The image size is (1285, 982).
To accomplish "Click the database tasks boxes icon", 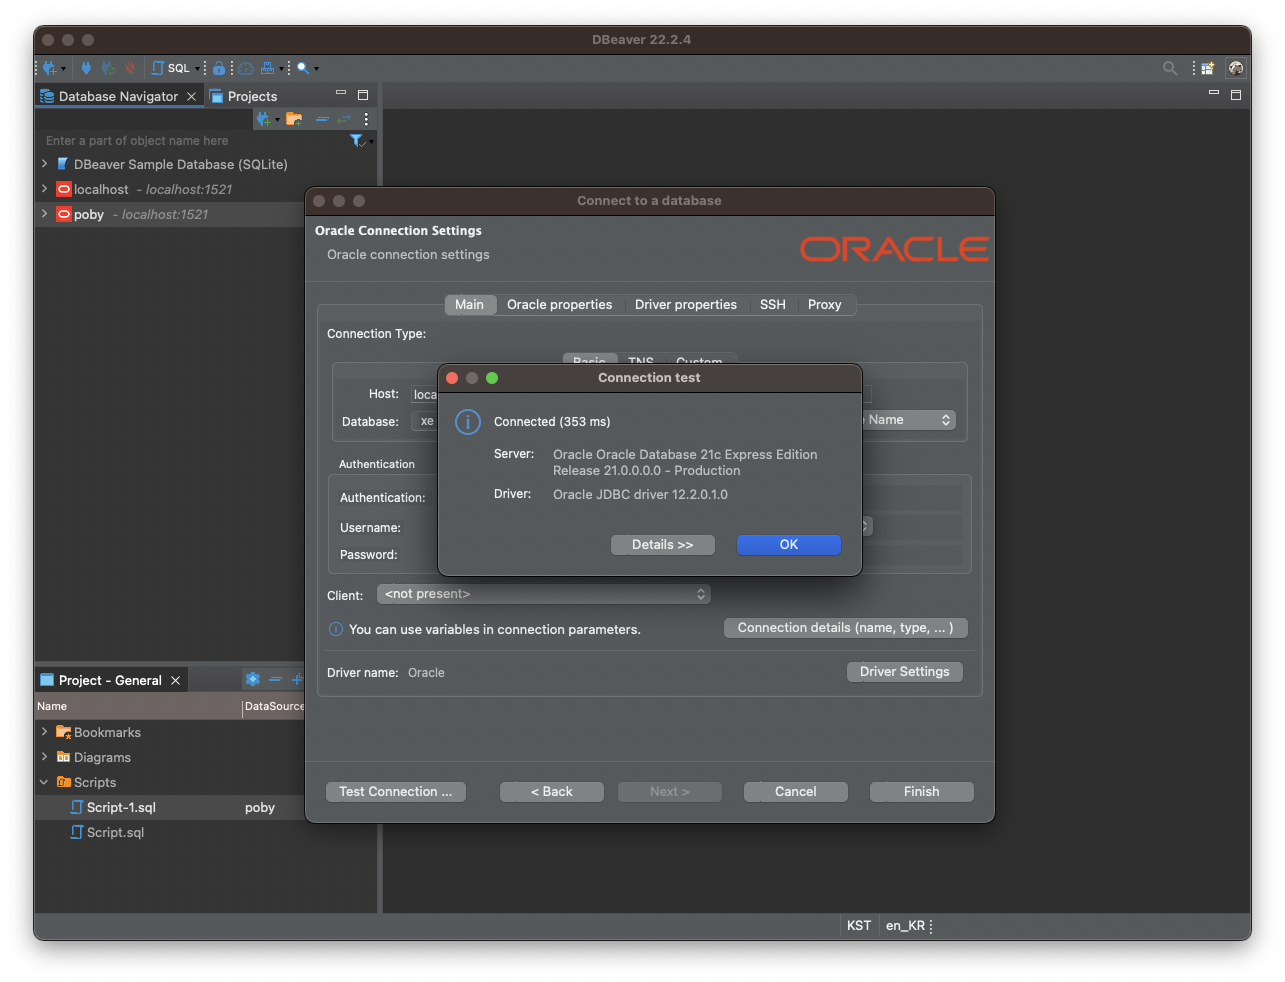I will coord(267,68).
